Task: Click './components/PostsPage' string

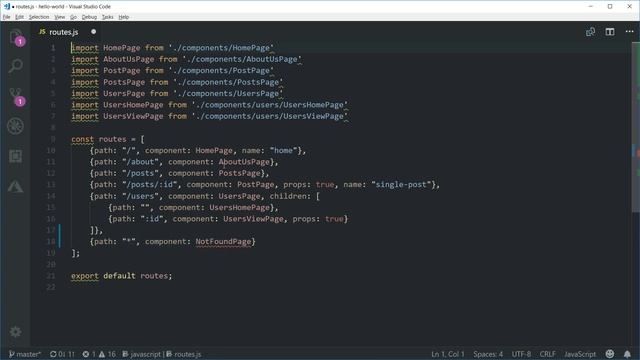Action: coord(228,82)
